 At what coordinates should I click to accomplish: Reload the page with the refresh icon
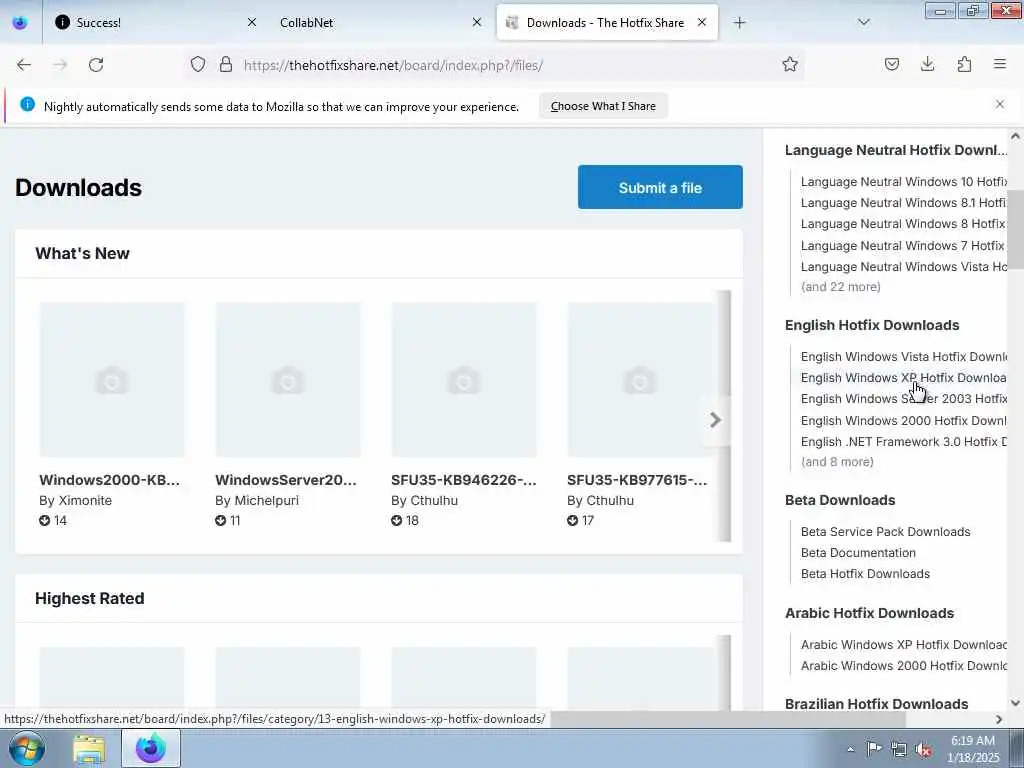coord(96,65)
